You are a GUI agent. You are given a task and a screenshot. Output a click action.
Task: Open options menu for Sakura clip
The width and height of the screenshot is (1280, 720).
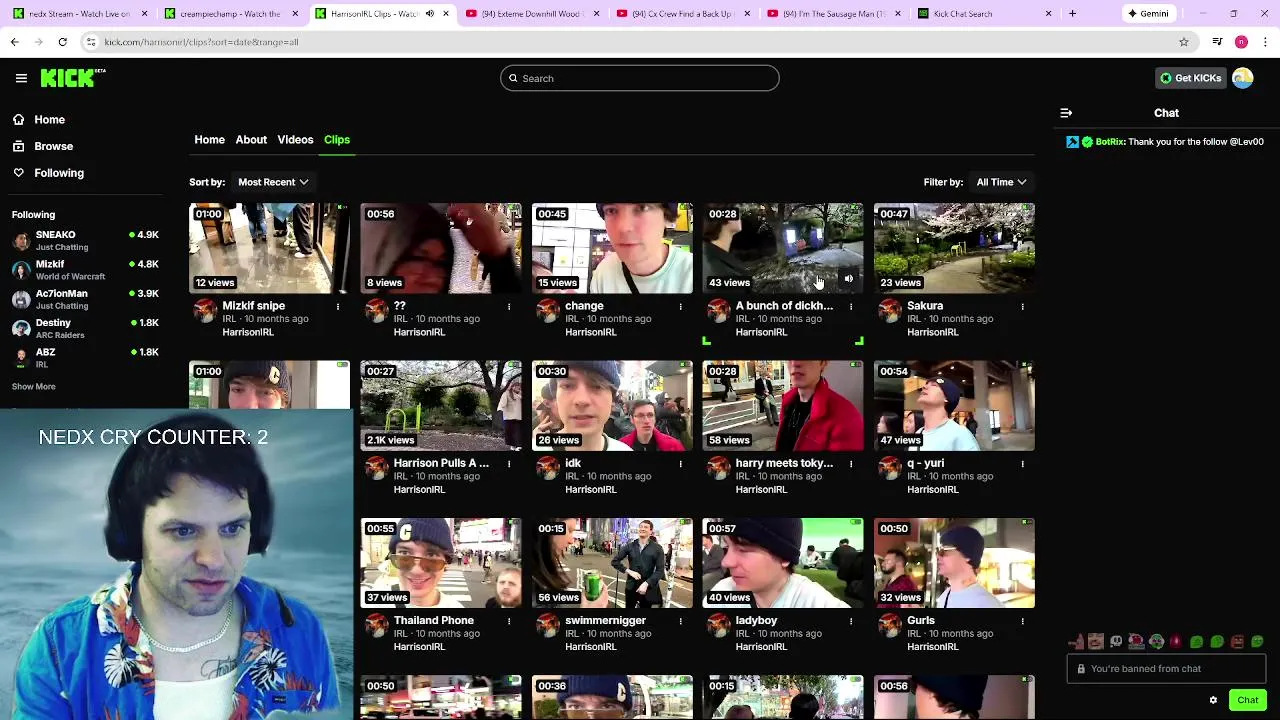pyautogui.click(x=1022, y=307)
